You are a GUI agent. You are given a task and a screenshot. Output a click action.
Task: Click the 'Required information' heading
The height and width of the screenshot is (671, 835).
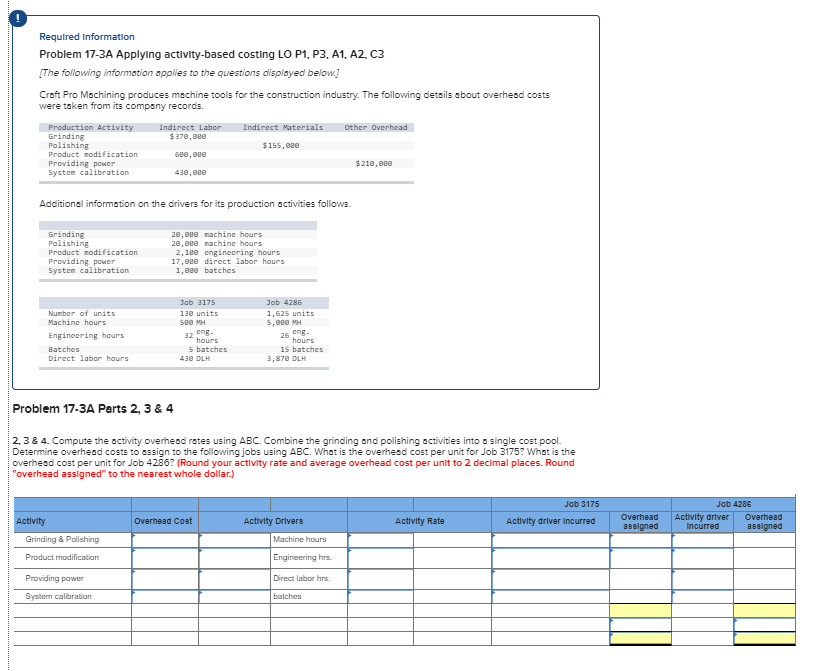87,37
